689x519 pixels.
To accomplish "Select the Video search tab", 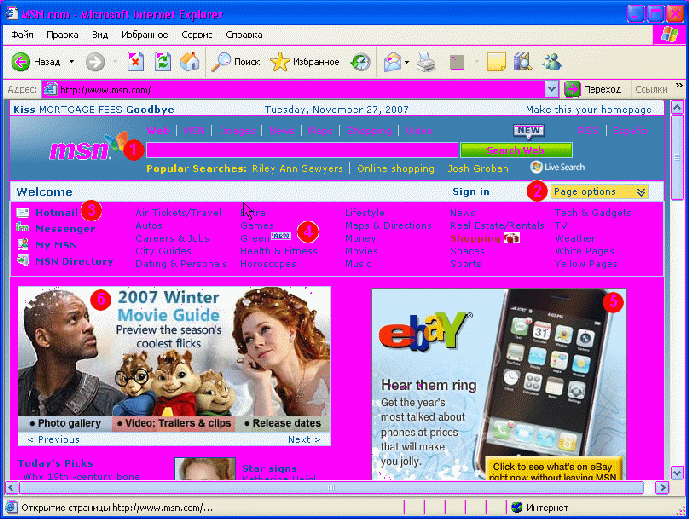I will coord(419,131).
